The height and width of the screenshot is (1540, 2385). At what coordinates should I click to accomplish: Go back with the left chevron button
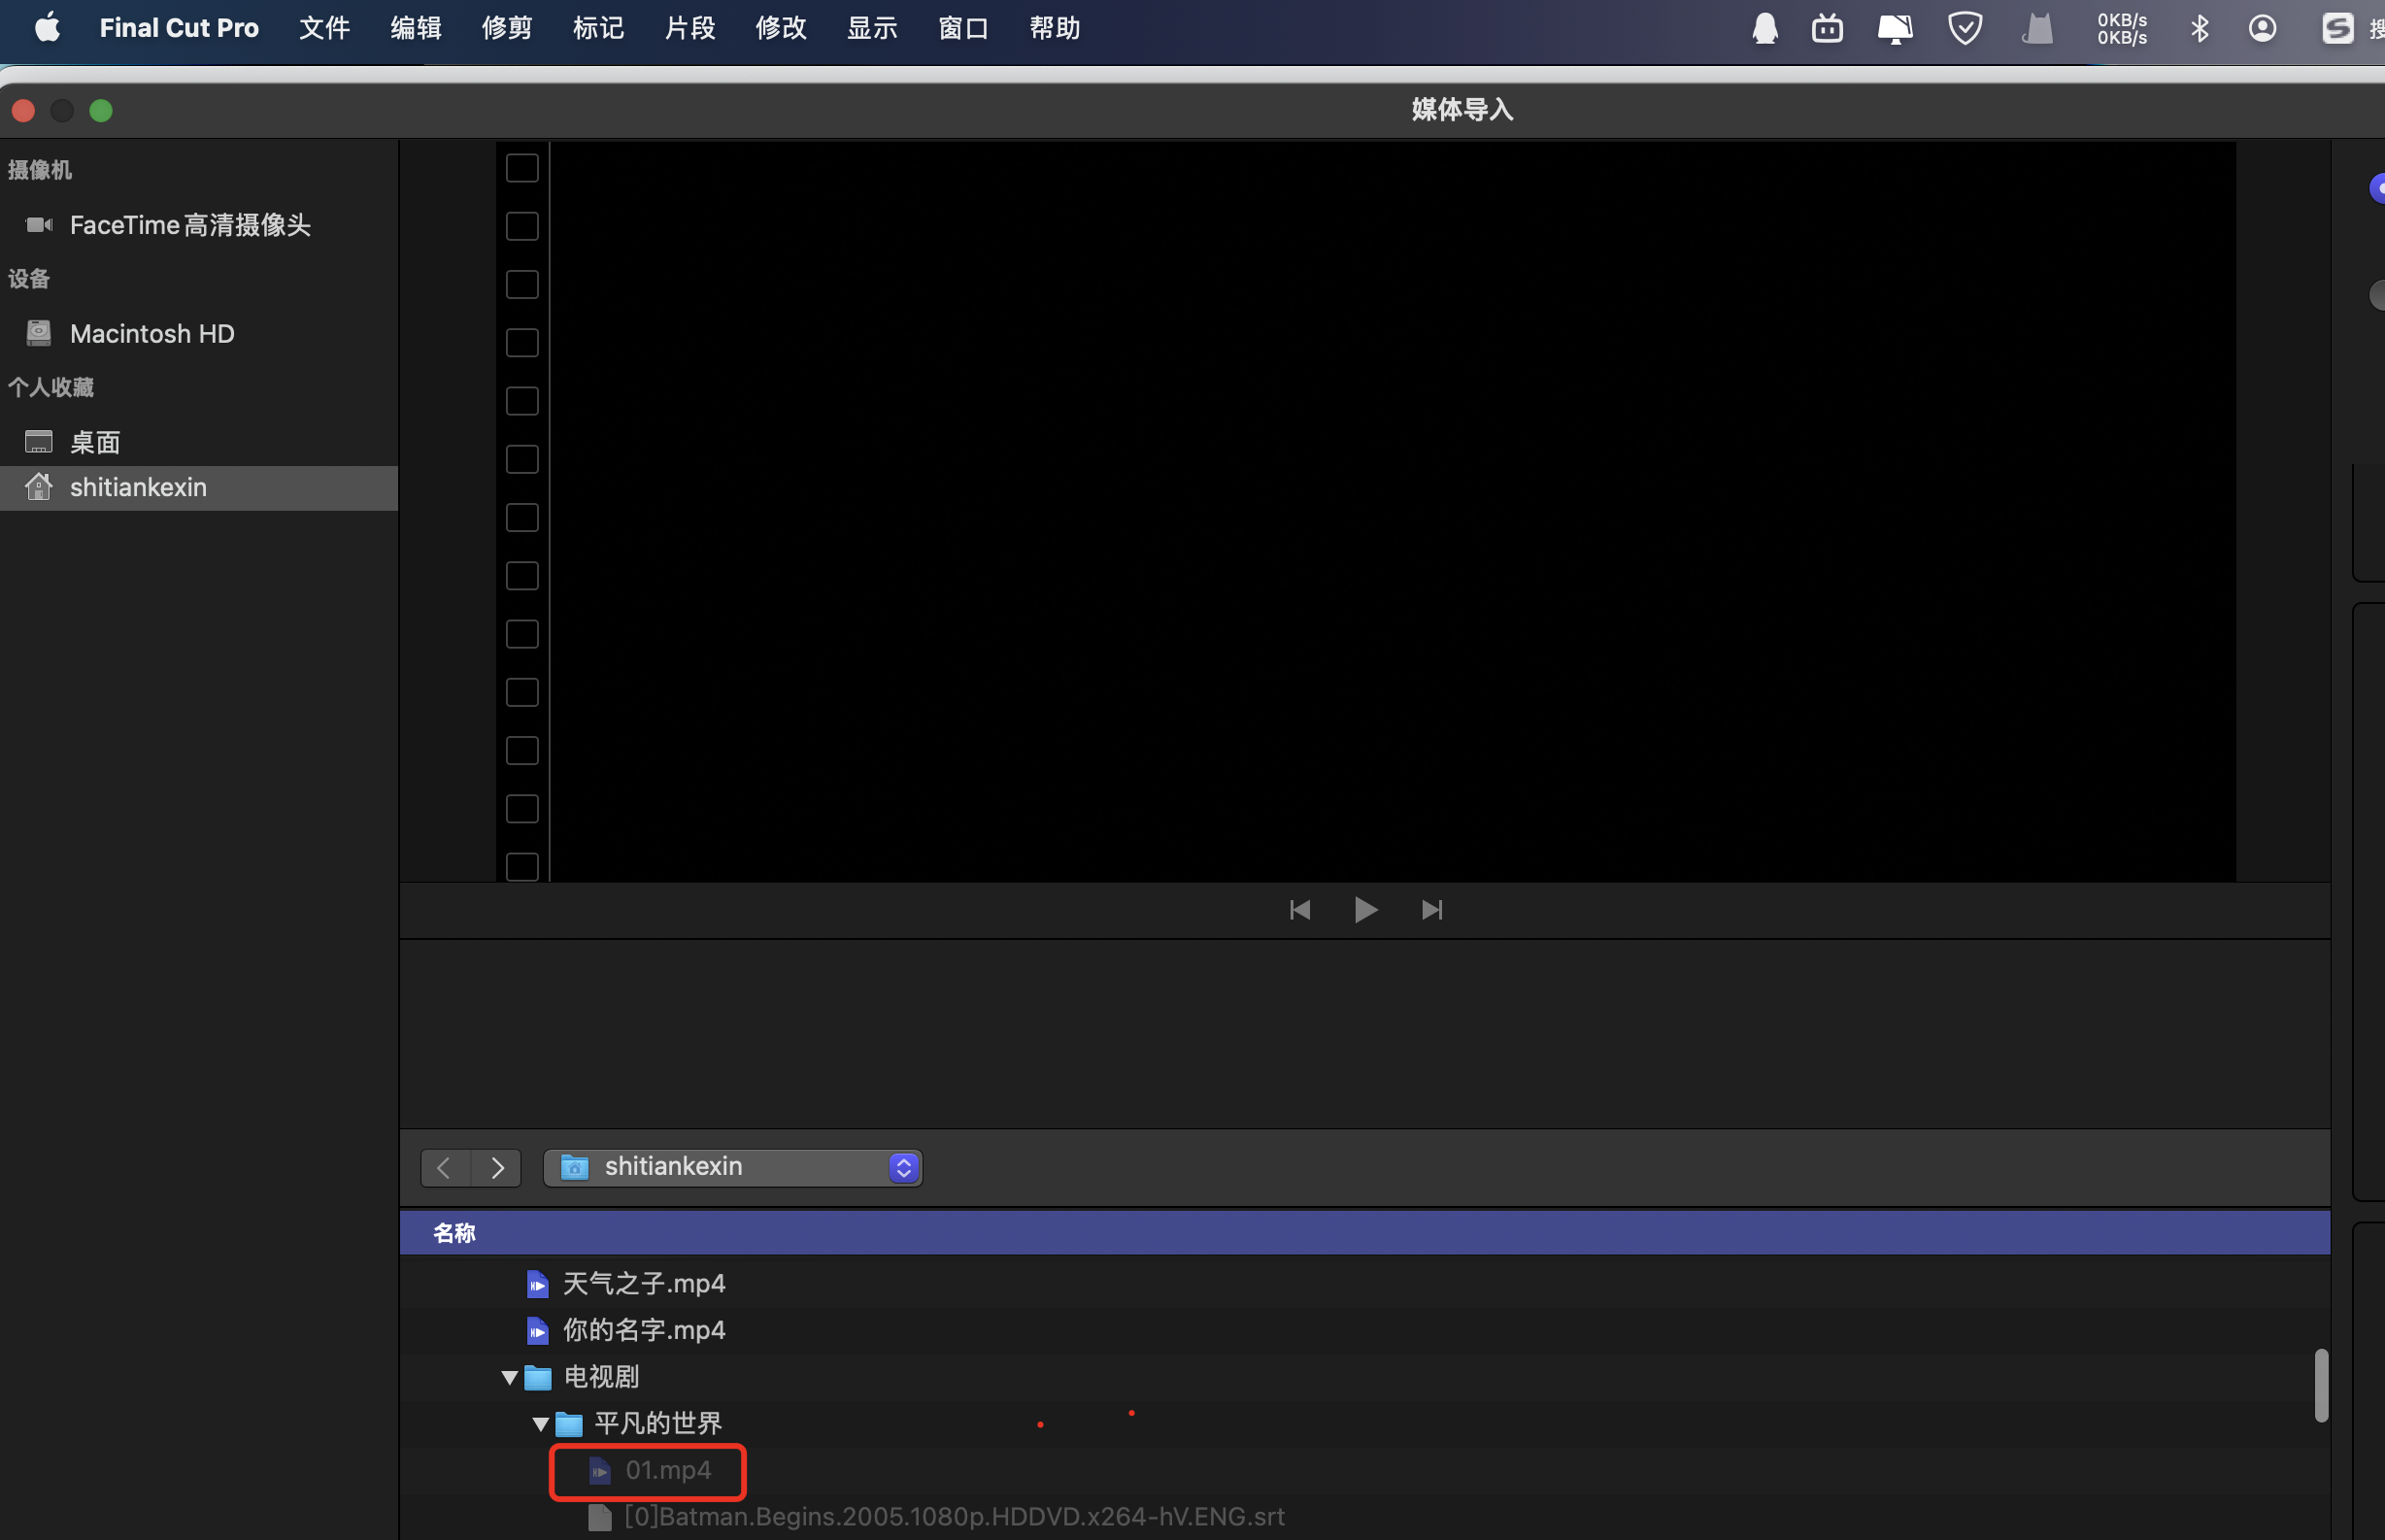[445, 1167]
